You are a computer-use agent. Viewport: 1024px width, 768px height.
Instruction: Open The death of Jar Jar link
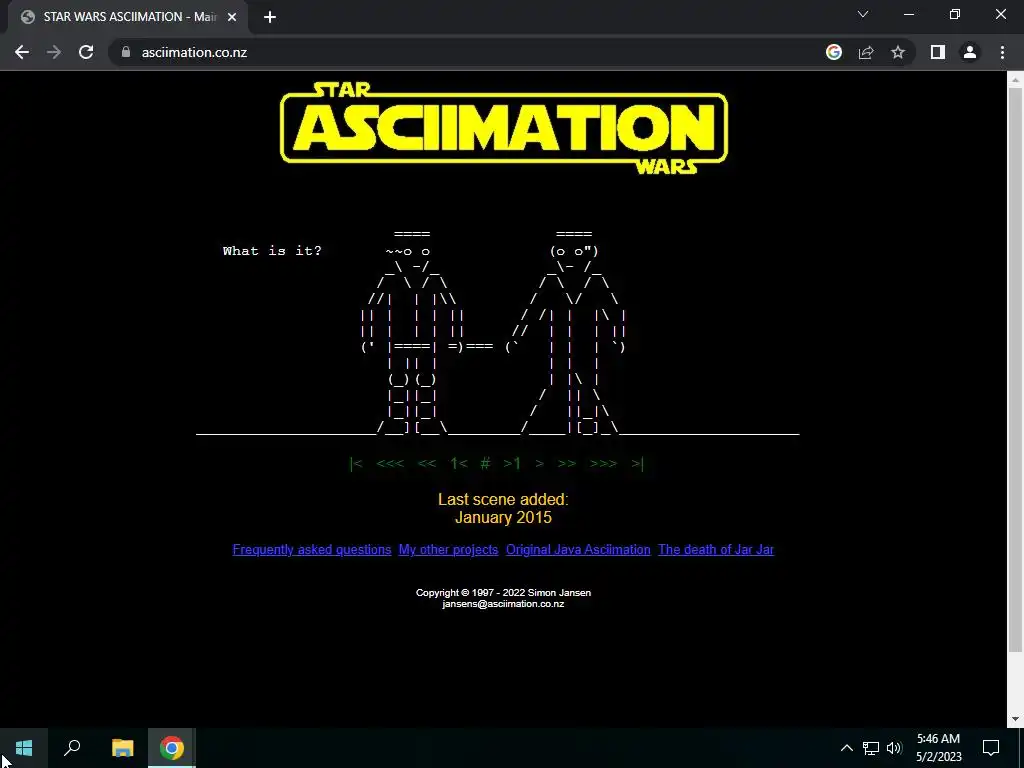coord(716,550)
